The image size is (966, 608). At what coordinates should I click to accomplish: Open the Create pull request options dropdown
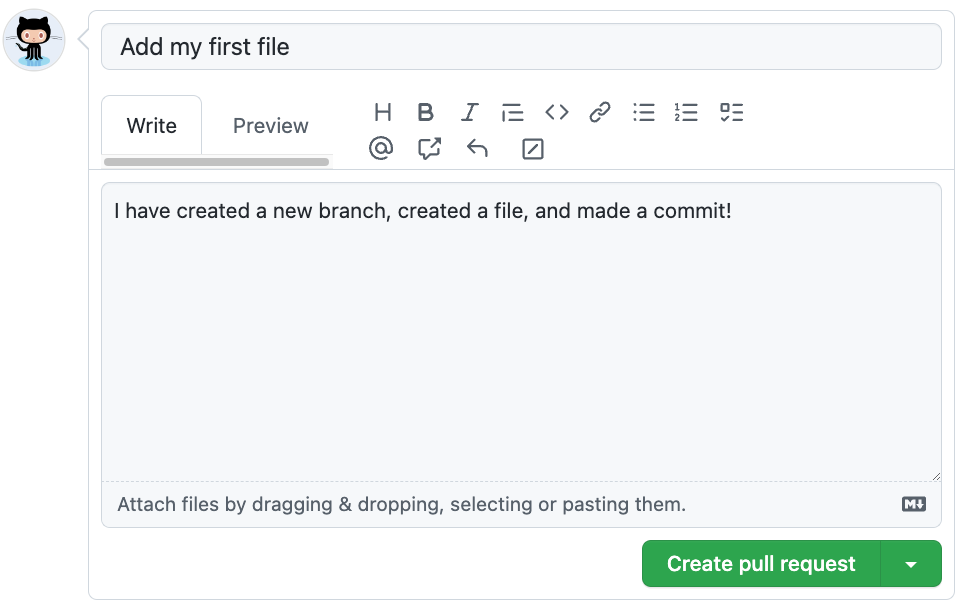(x=911, y=563)
